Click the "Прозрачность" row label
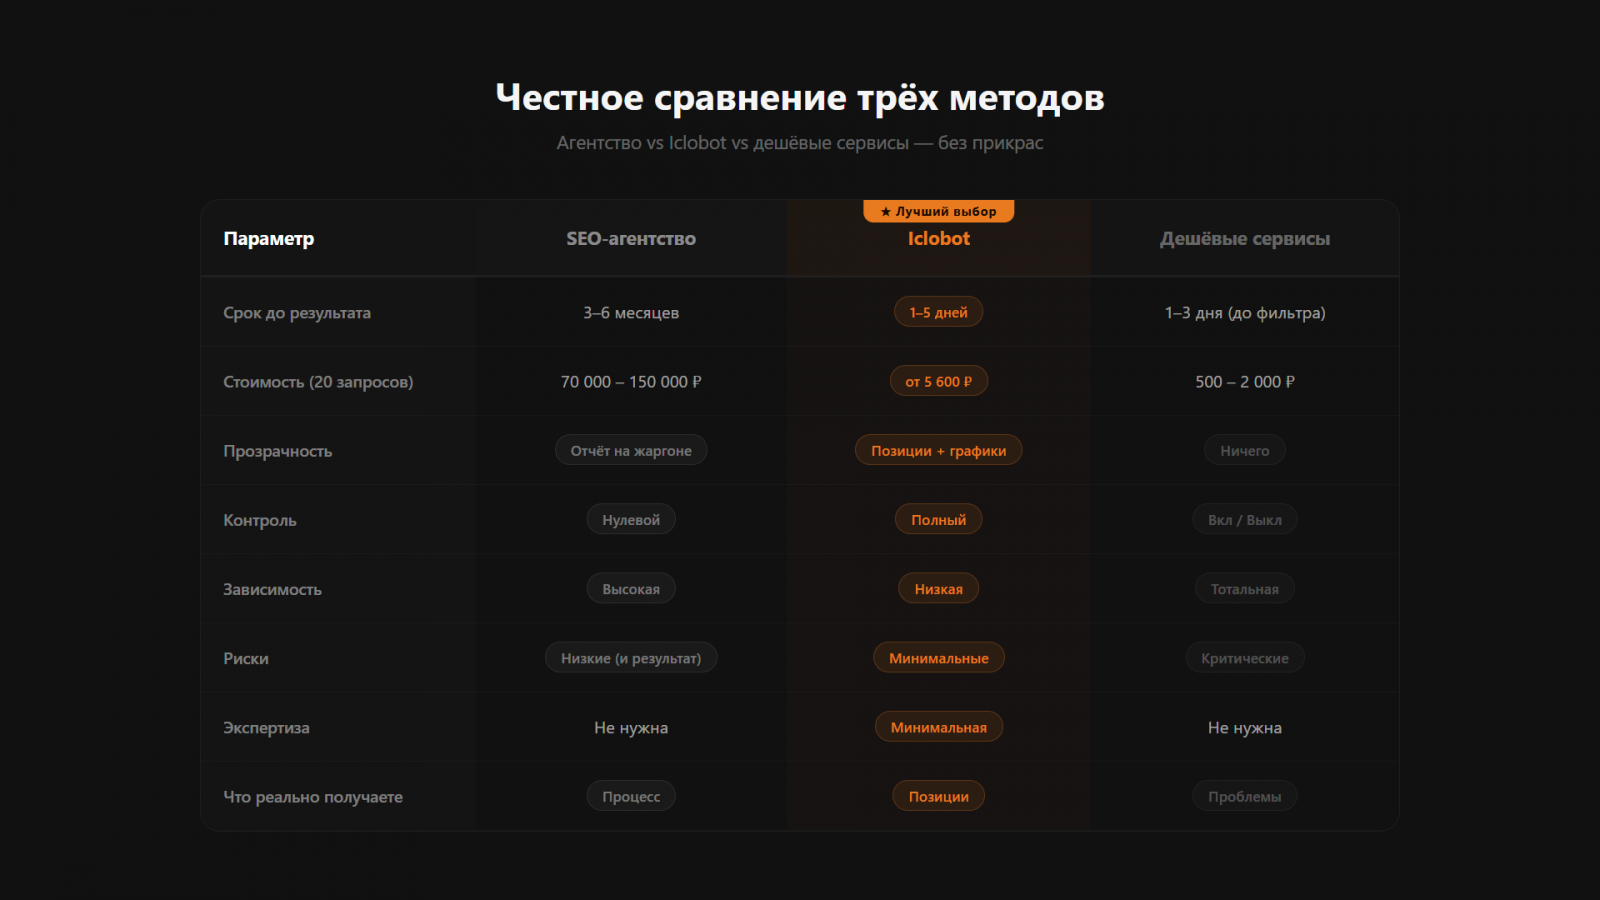The width and height of the screenshot is (1600, 900). 278,451
